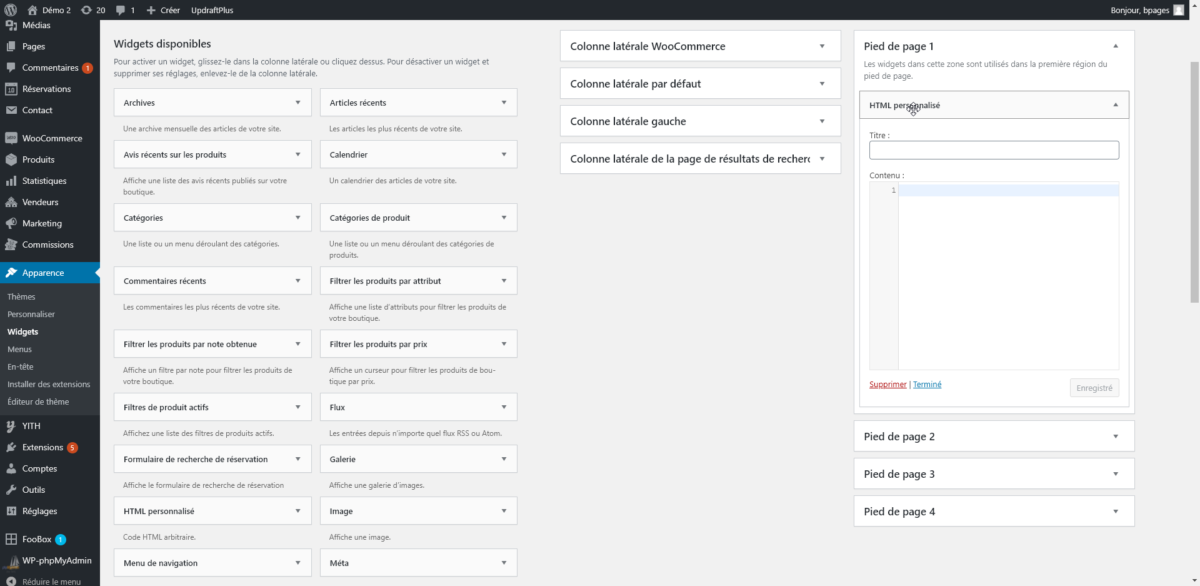Image resolution: width=1200 pixels, height=586 pixels.
Task: Click the WordPress logo icon in admin bar
Action: 11,10
